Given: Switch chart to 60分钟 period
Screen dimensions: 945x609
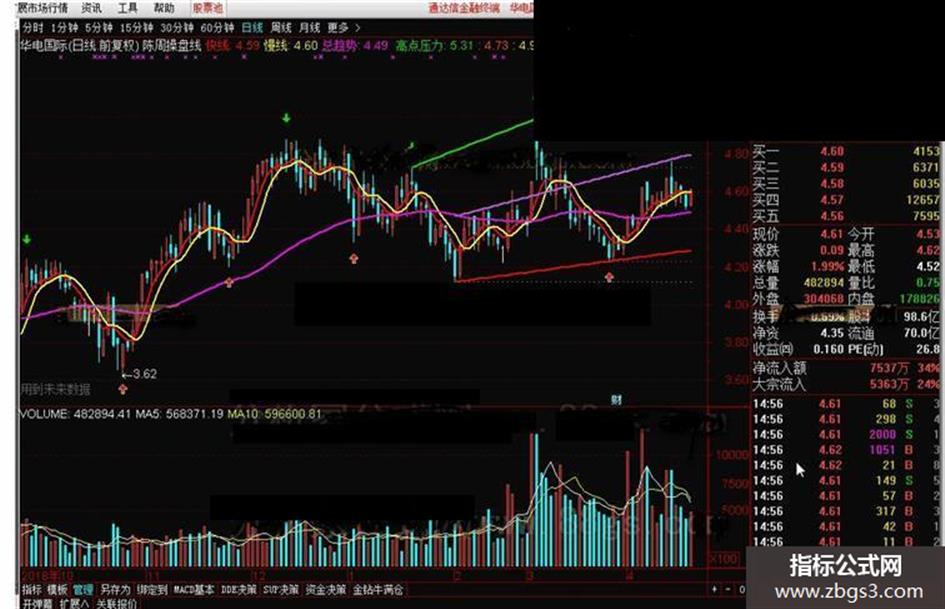Looking at the screenshot, I should click(x=217, y=28).
